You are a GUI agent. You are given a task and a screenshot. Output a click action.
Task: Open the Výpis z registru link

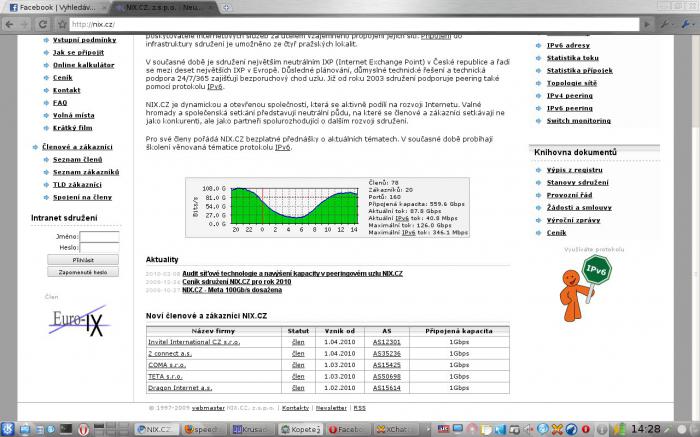575,170
